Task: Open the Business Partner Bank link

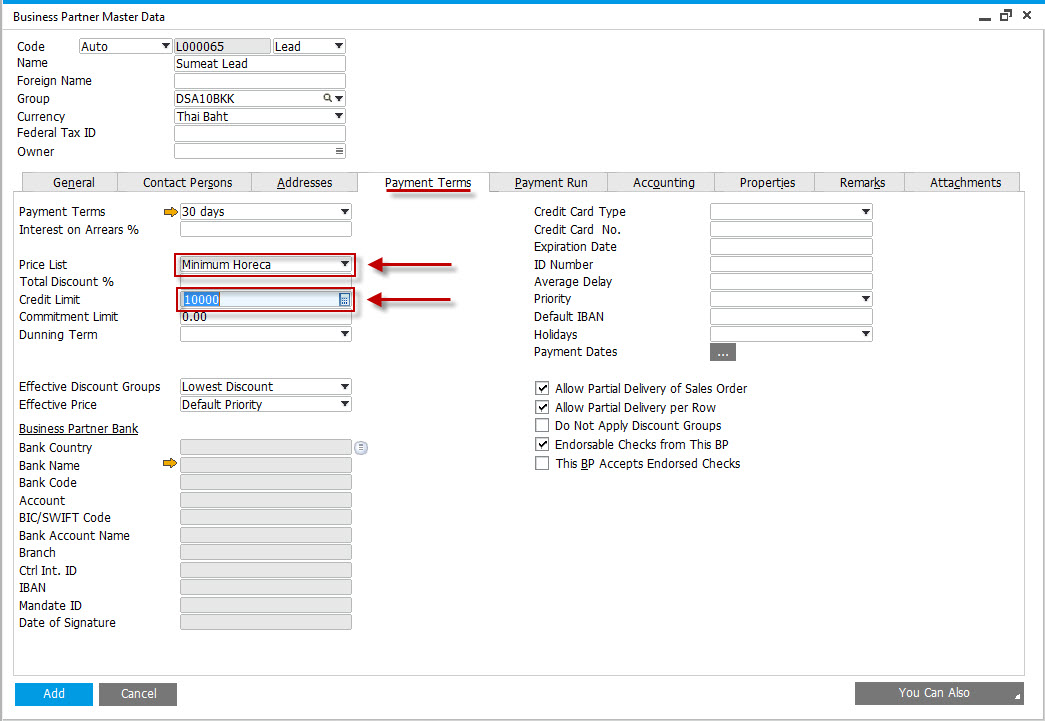Action: tap(79, 428)
